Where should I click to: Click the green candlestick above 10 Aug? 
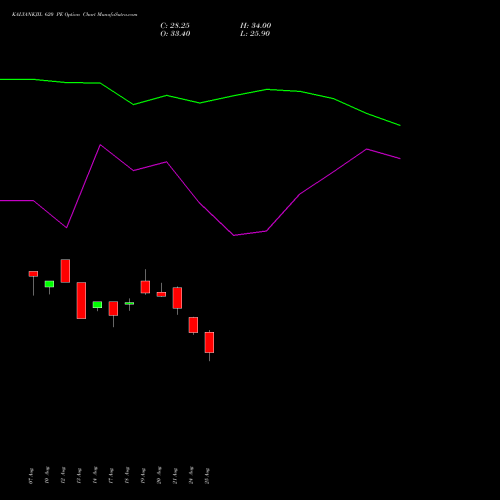coord(49,284)
